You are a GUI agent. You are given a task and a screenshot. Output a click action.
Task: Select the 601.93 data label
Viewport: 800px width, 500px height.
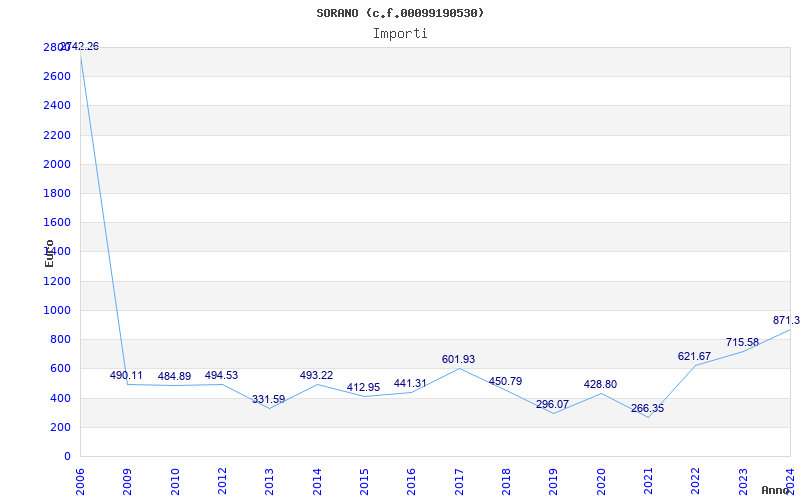[458, 360]
